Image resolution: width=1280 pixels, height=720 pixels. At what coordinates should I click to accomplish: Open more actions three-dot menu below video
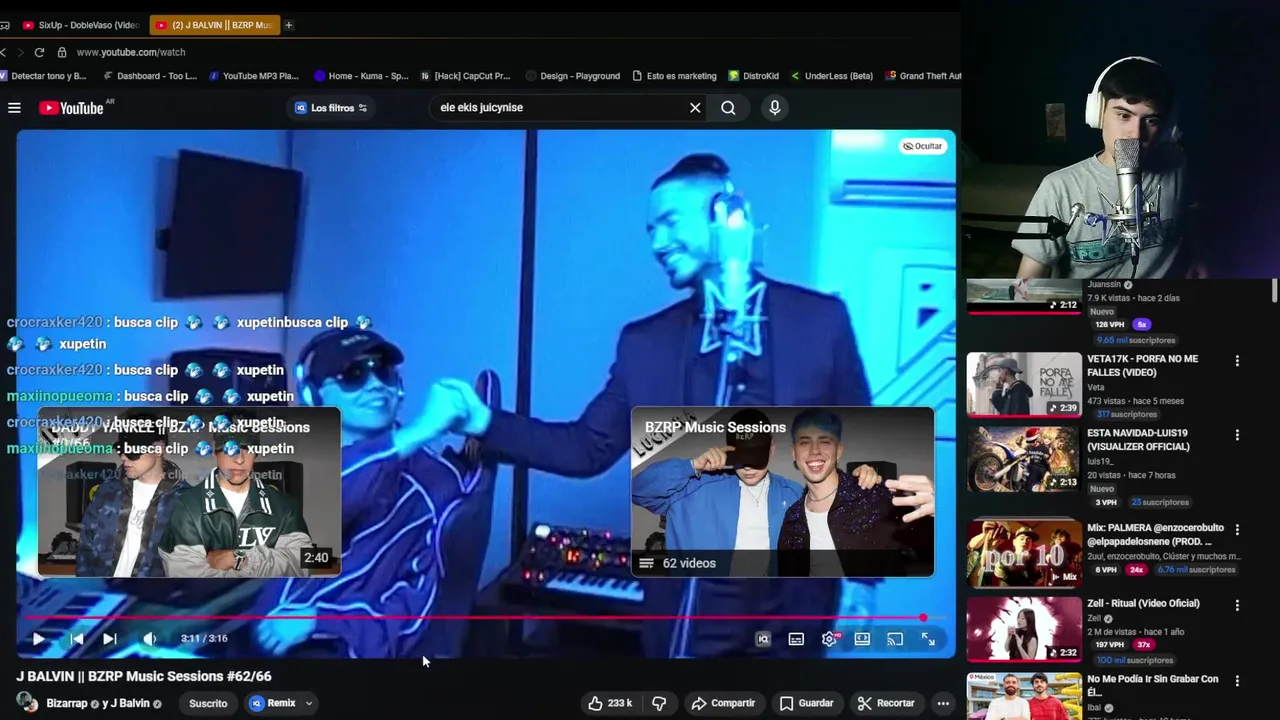click(x=943, y=703)
